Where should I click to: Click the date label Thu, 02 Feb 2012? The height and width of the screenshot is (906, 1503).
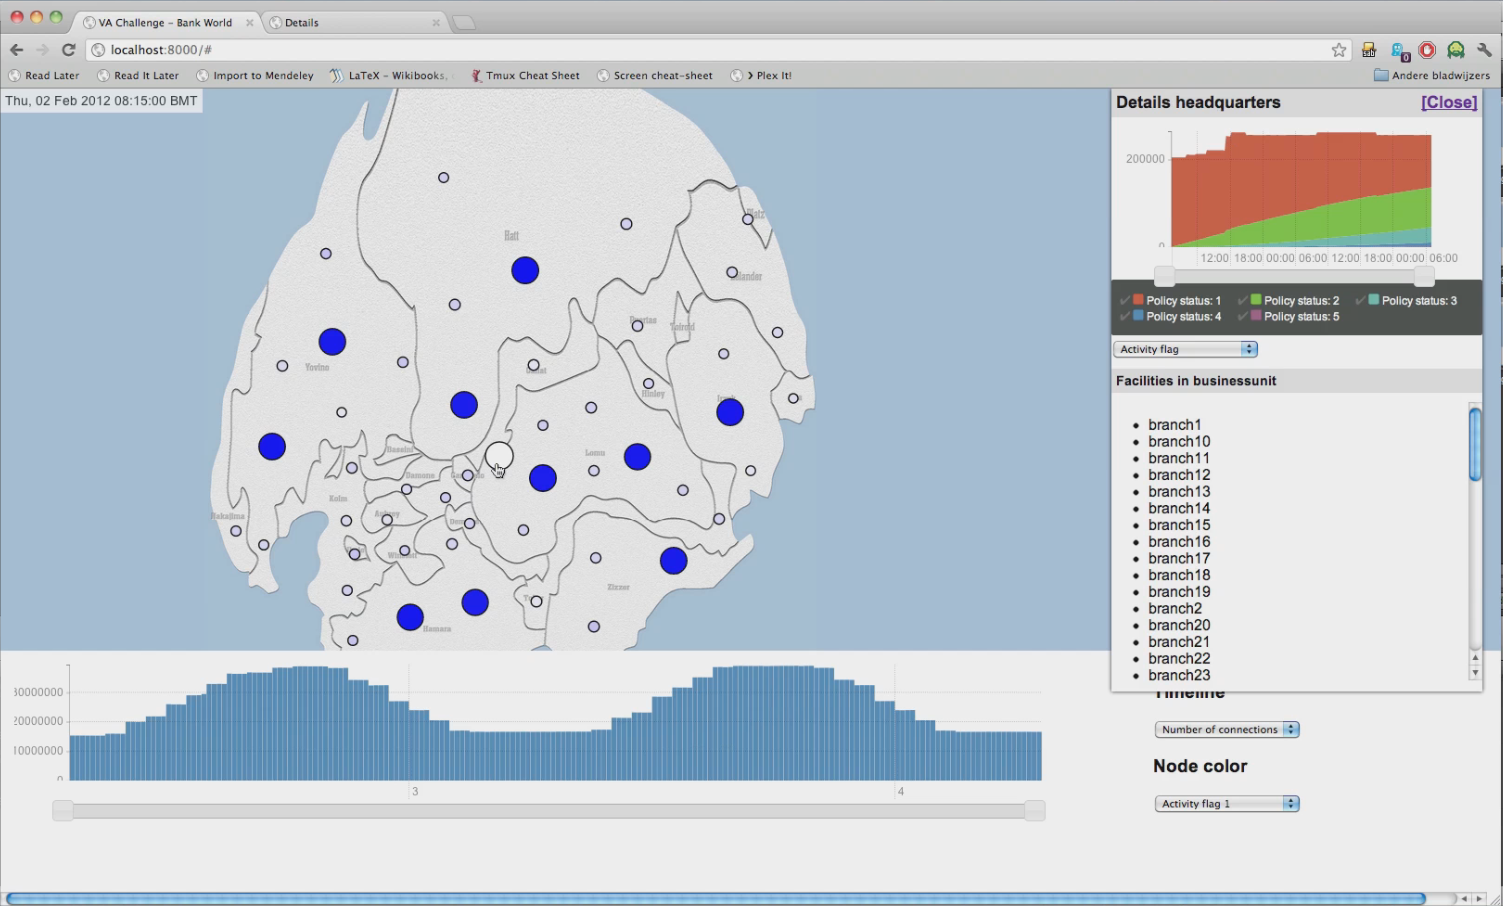coord(101,101)
